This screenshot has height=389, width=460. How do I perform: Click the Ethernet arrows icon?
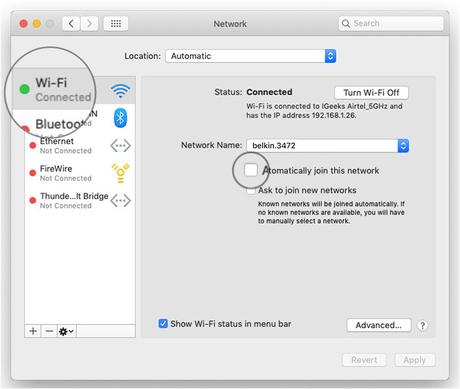(120, 146)
